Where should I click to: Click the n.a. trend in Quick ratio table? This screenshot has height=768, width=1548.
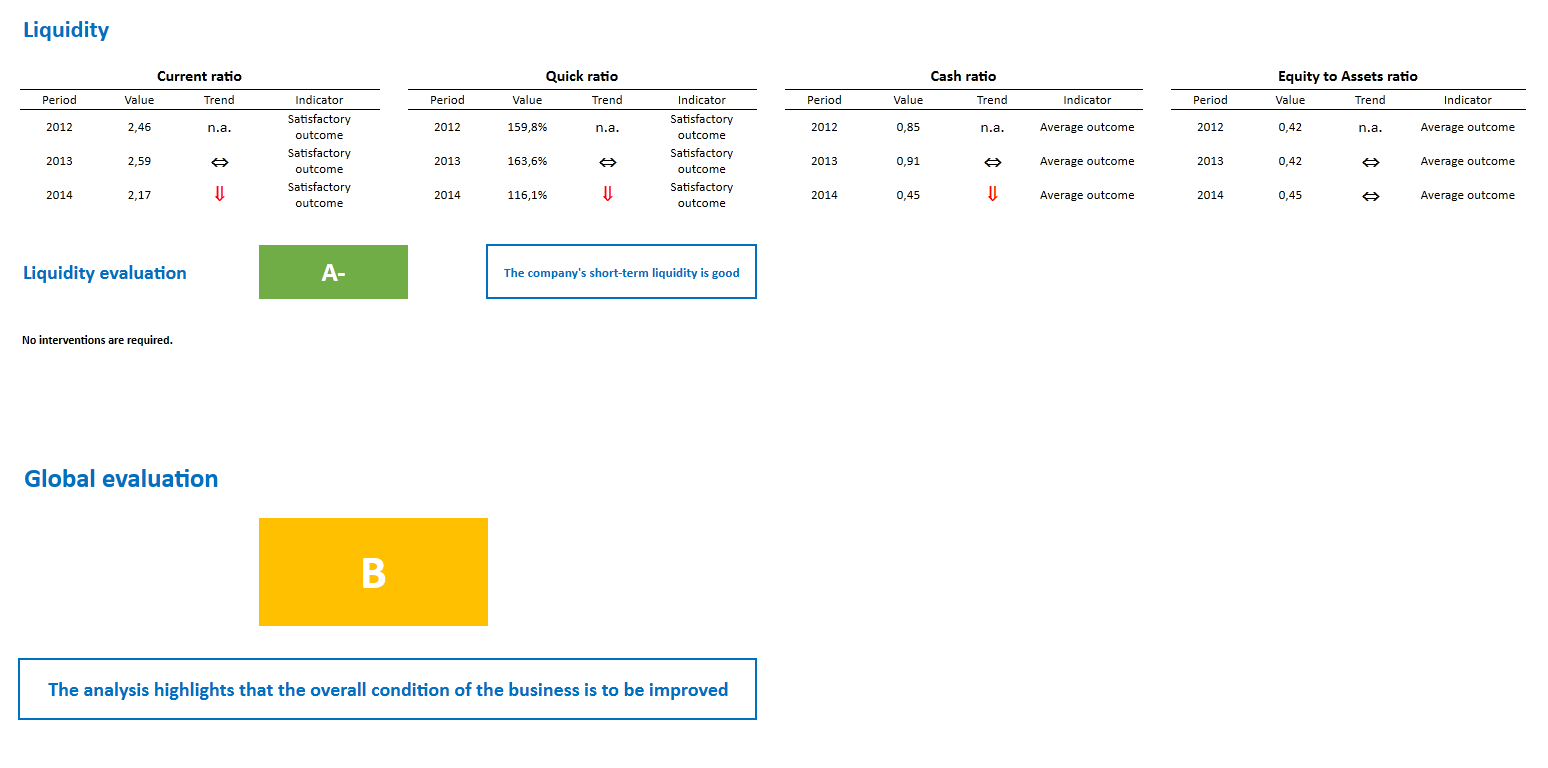(x=607, y=128)
